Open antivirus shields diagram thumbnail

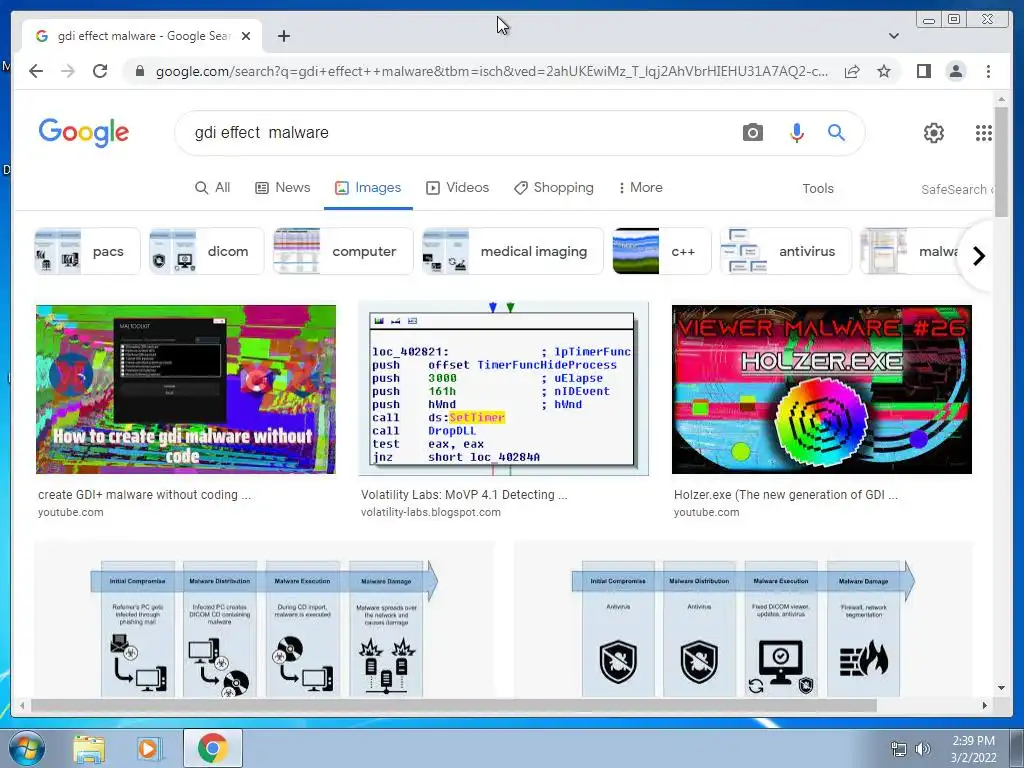tap(743, 619)
